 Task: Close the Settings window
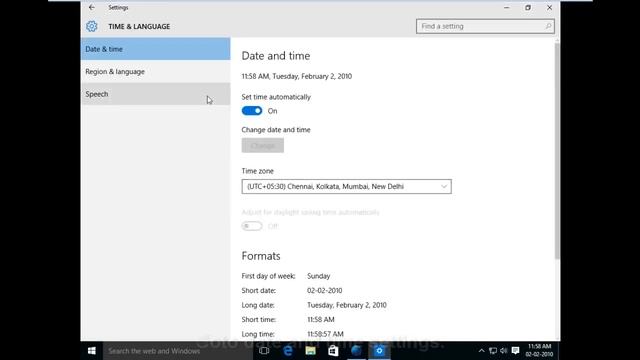pyautogui.click(x=549, y=7)
